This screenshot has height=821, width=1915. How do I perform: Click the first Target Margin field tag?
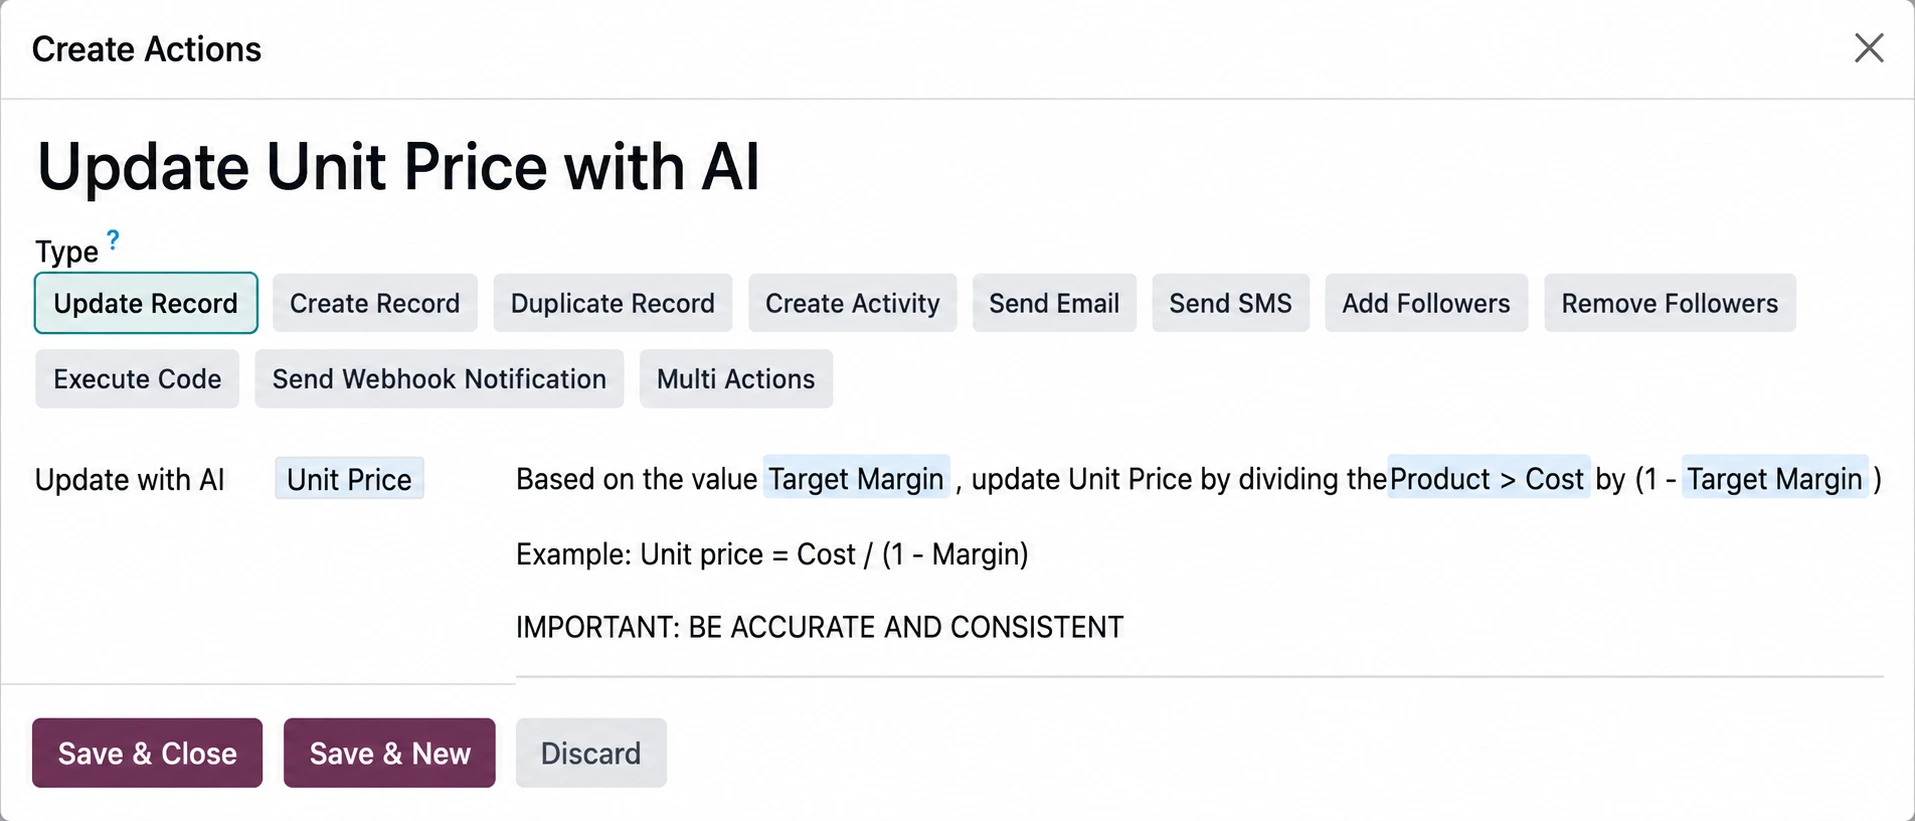coord(856,478)
